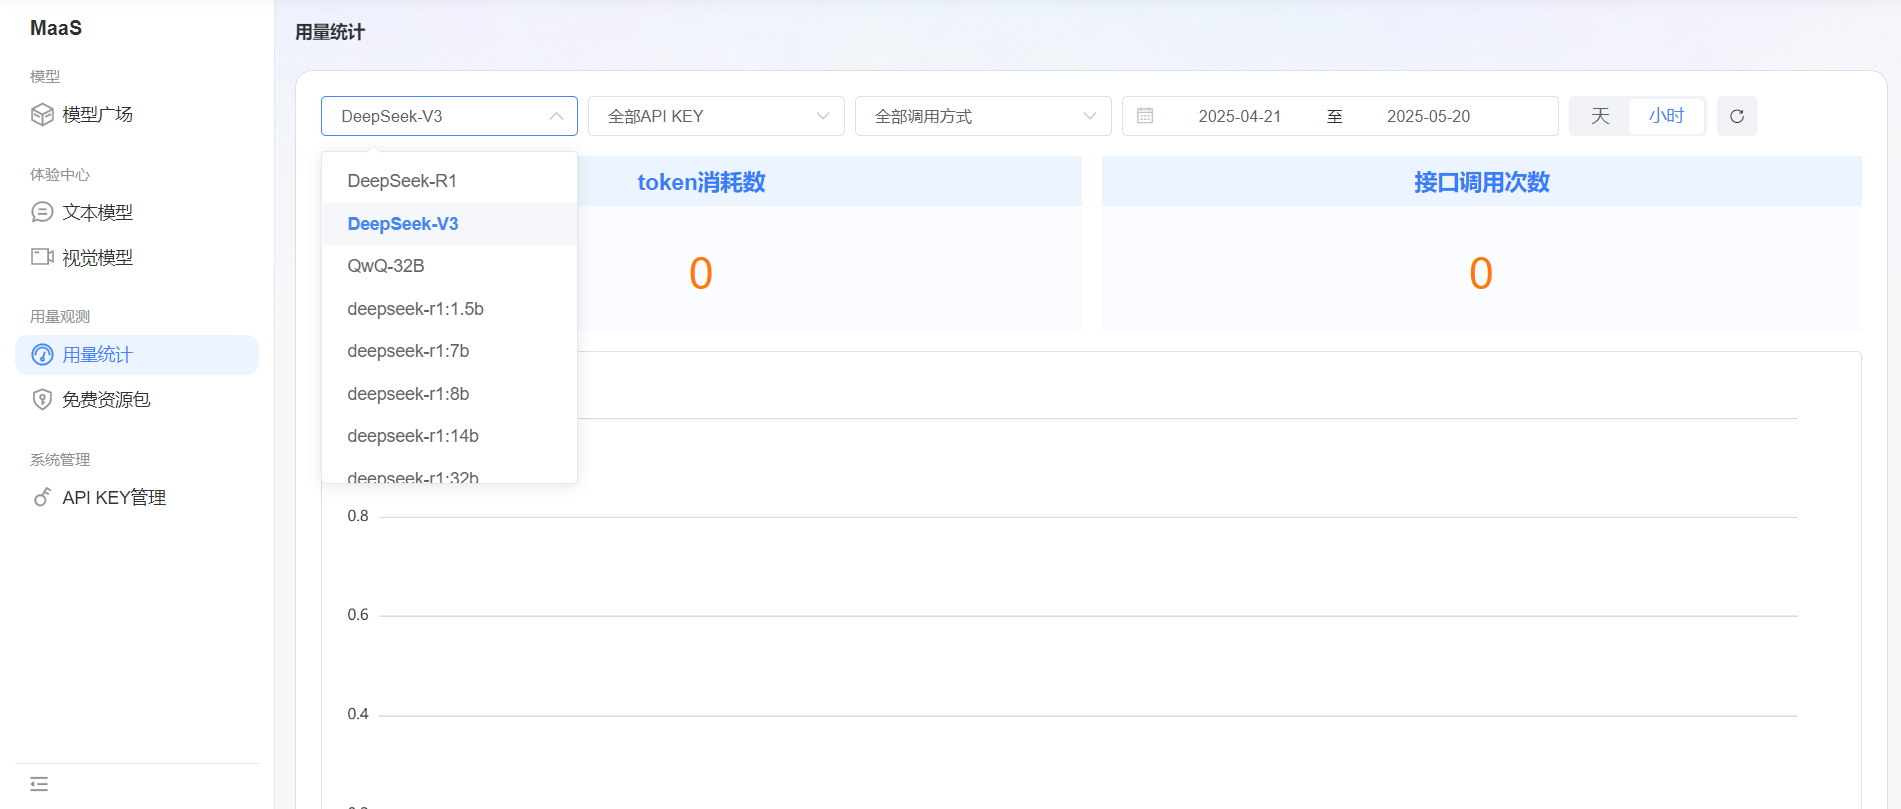Screen dimensions: 1901x809
Task: Click the refresh icon button
Action: tap(1737, 116)
